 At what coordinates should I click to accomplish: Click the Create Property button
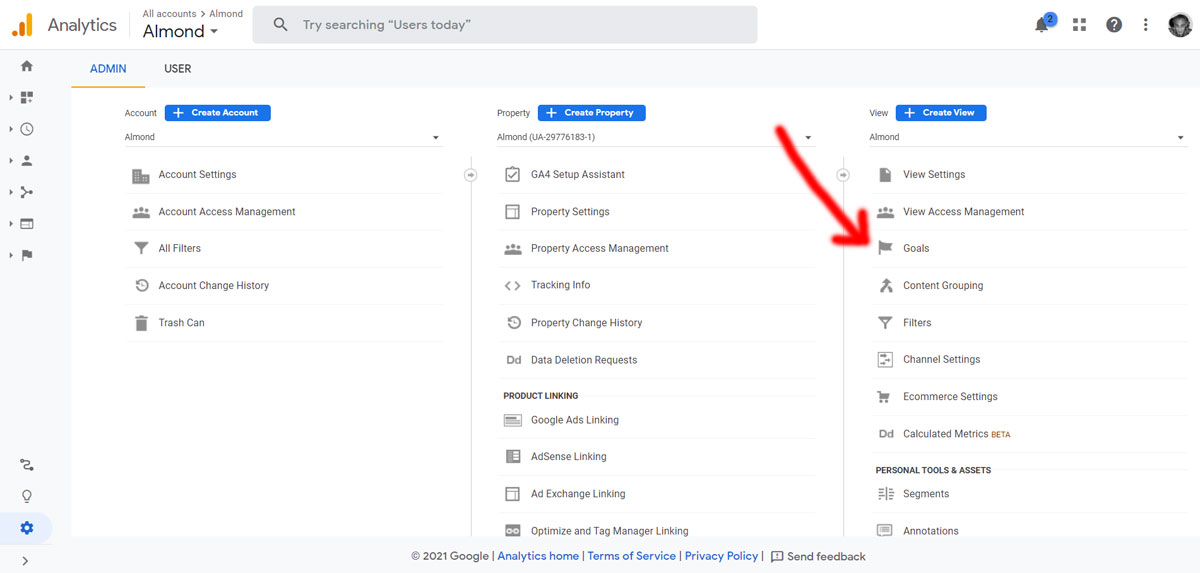coord(592,113)
